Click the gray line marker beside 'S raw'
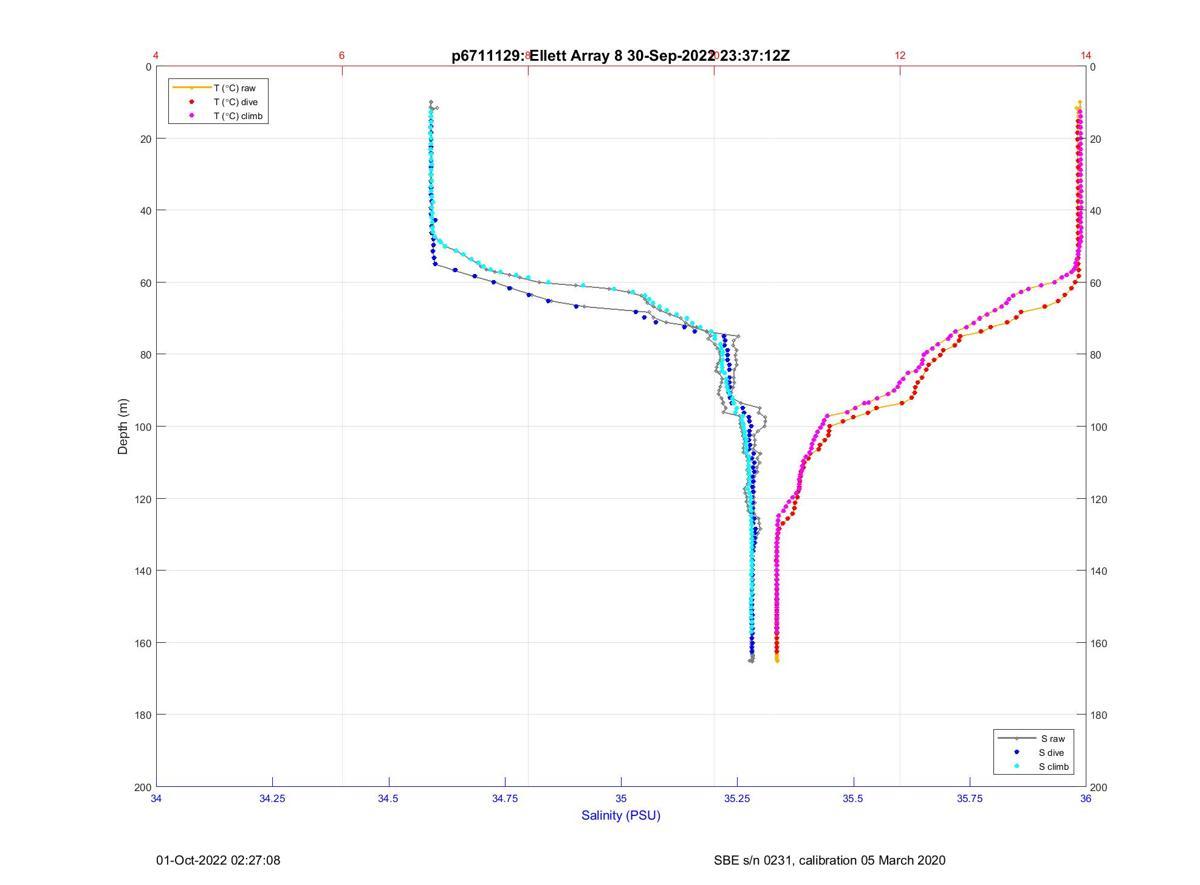This screenshot has width=1200, height=885. click(1016, 738)
